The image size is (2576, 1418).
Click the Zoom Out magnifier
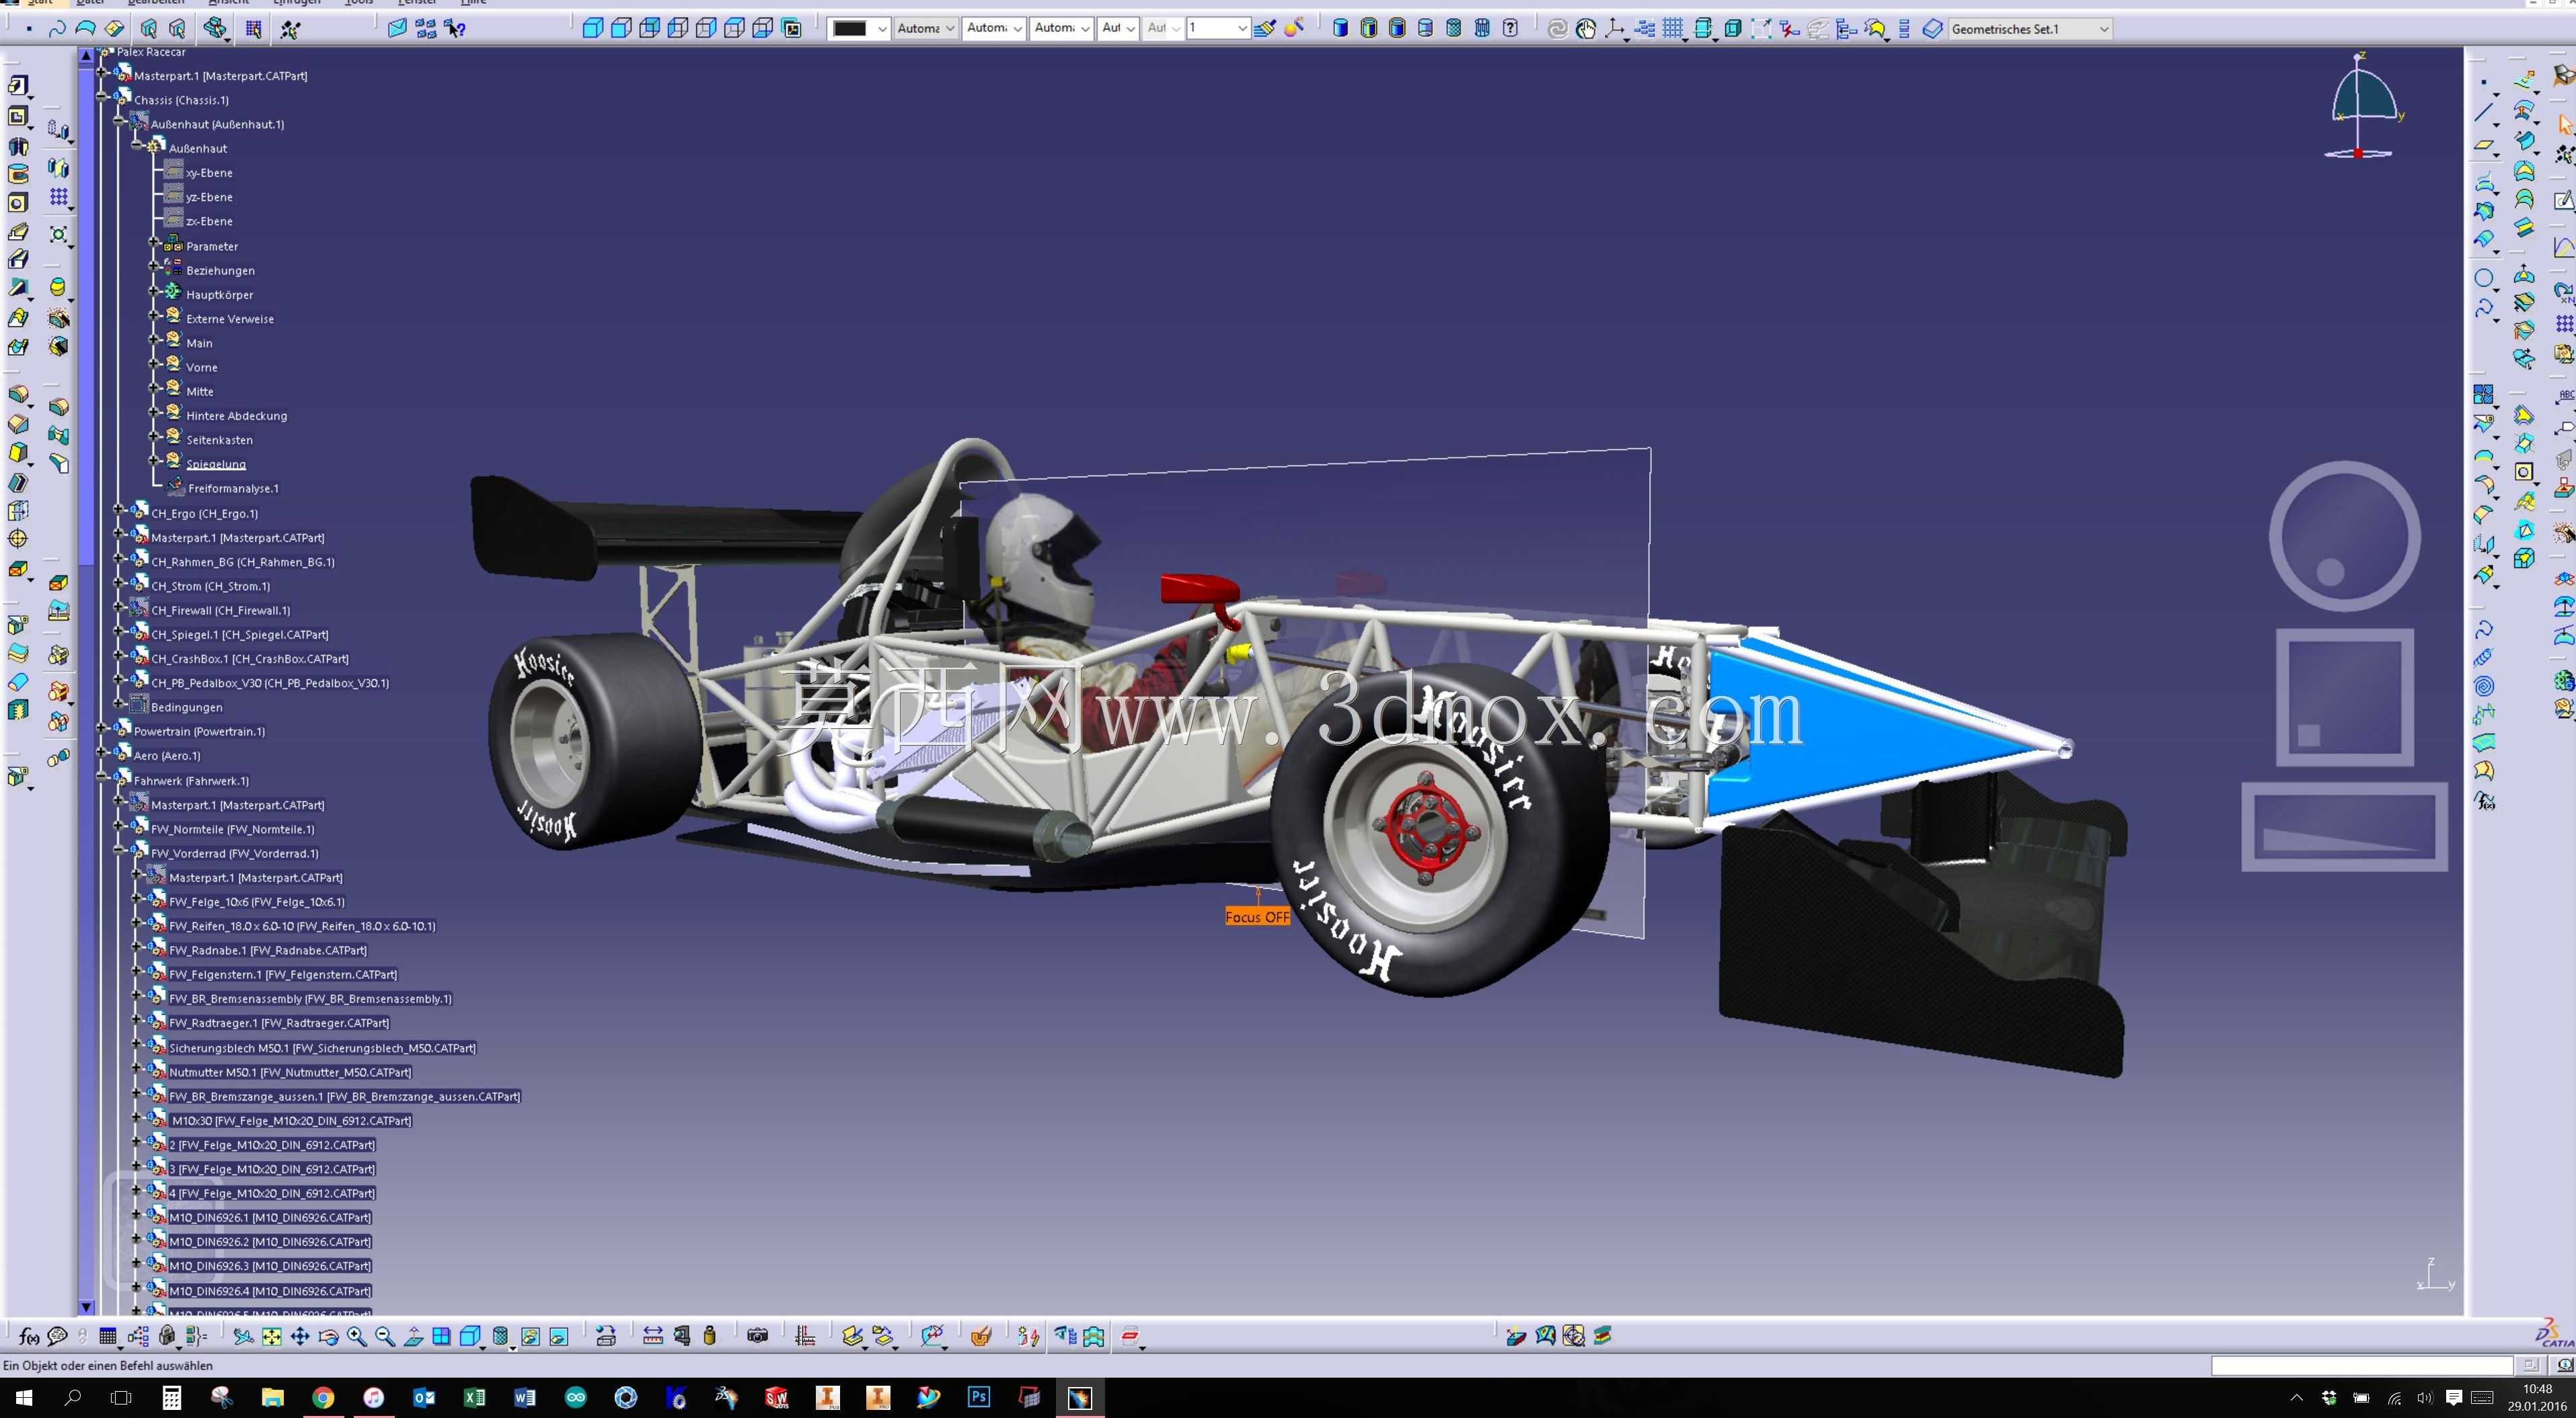coord(384,1336)
